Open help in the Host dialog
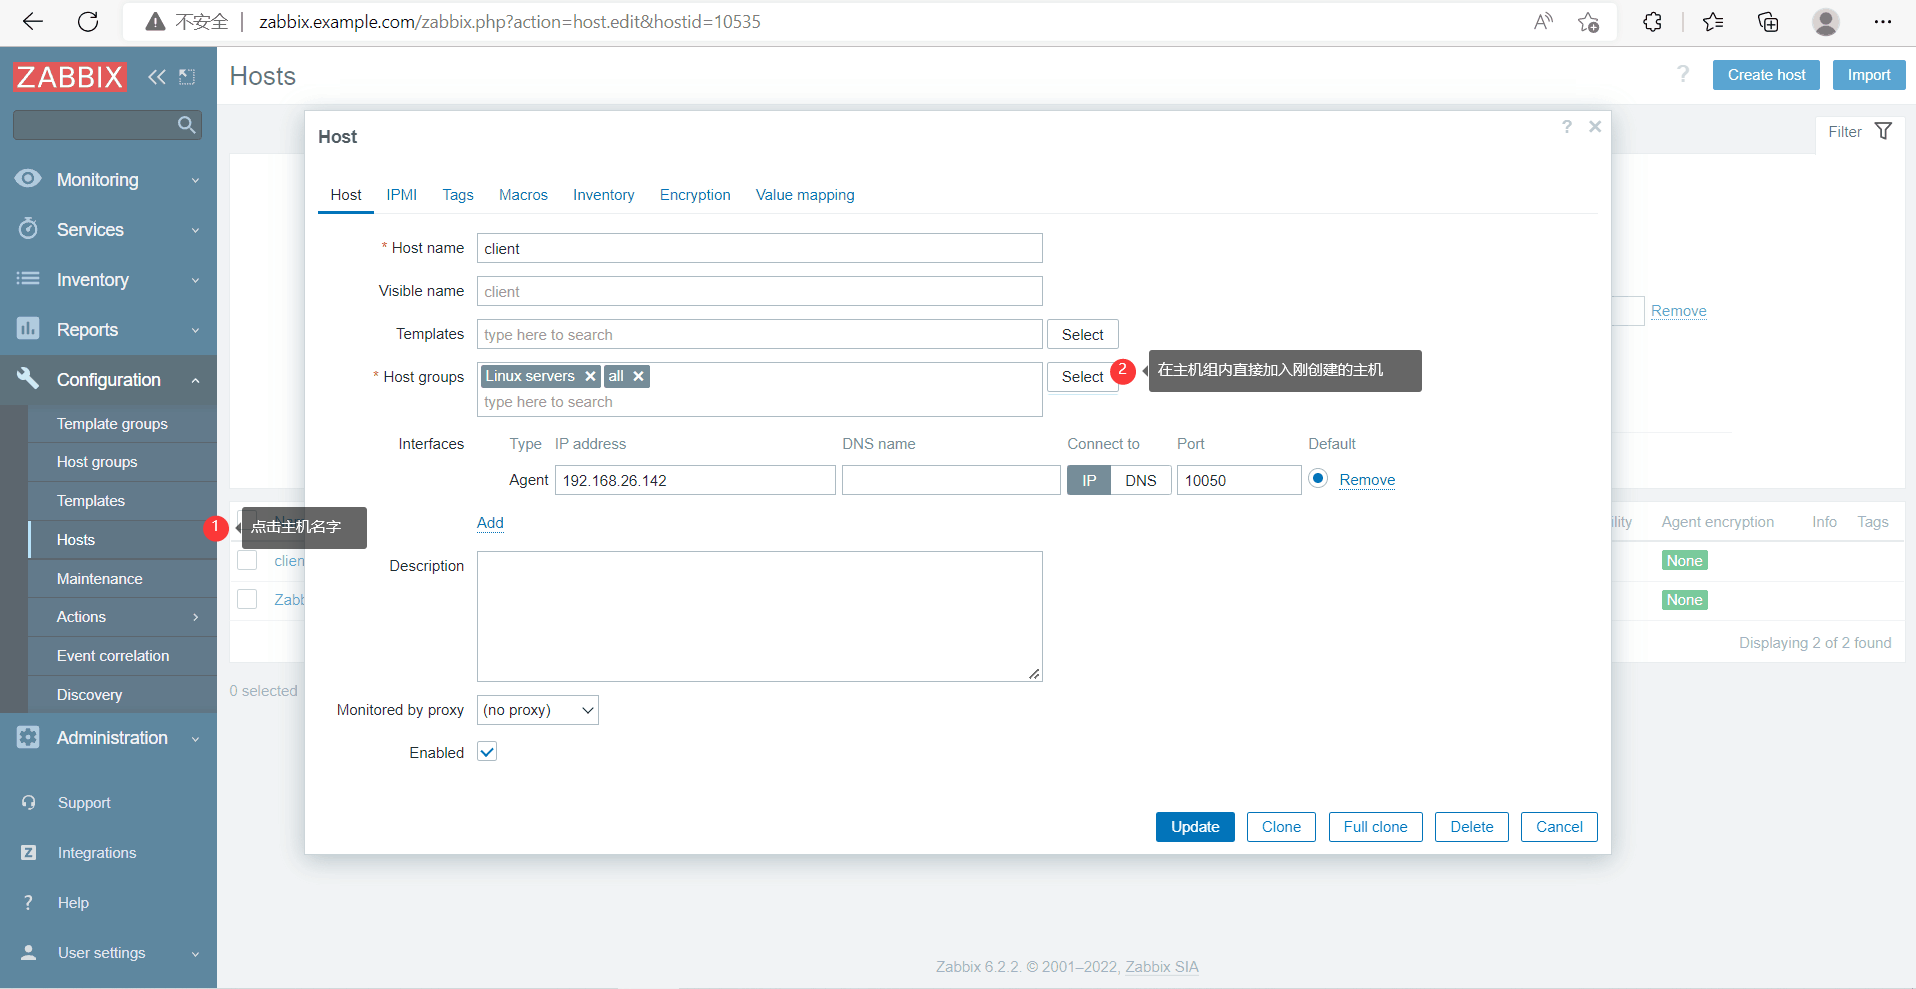Image resolution: width=1916 pixels, height=989 pixels. pos(1567,126)
